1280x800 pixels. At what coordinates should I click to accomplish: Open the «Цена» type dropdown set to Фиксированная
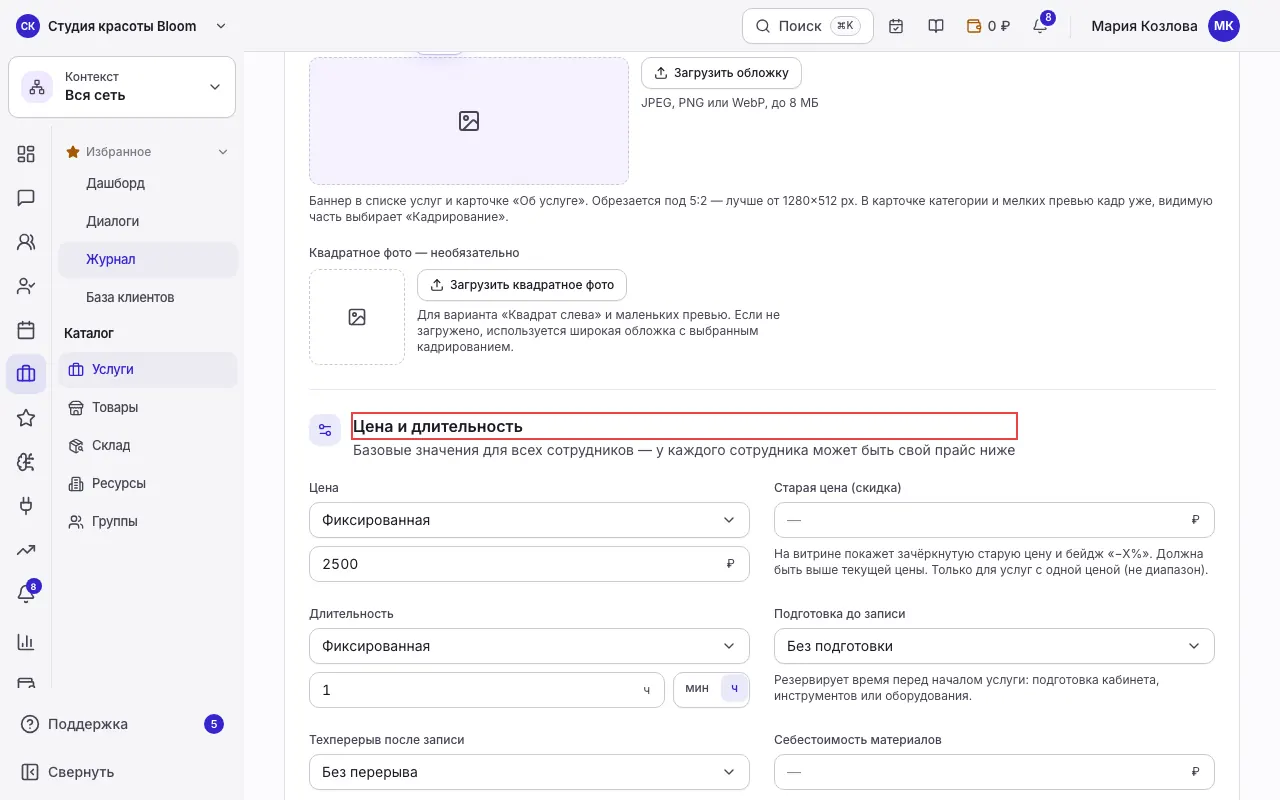[x=529, y=520]
